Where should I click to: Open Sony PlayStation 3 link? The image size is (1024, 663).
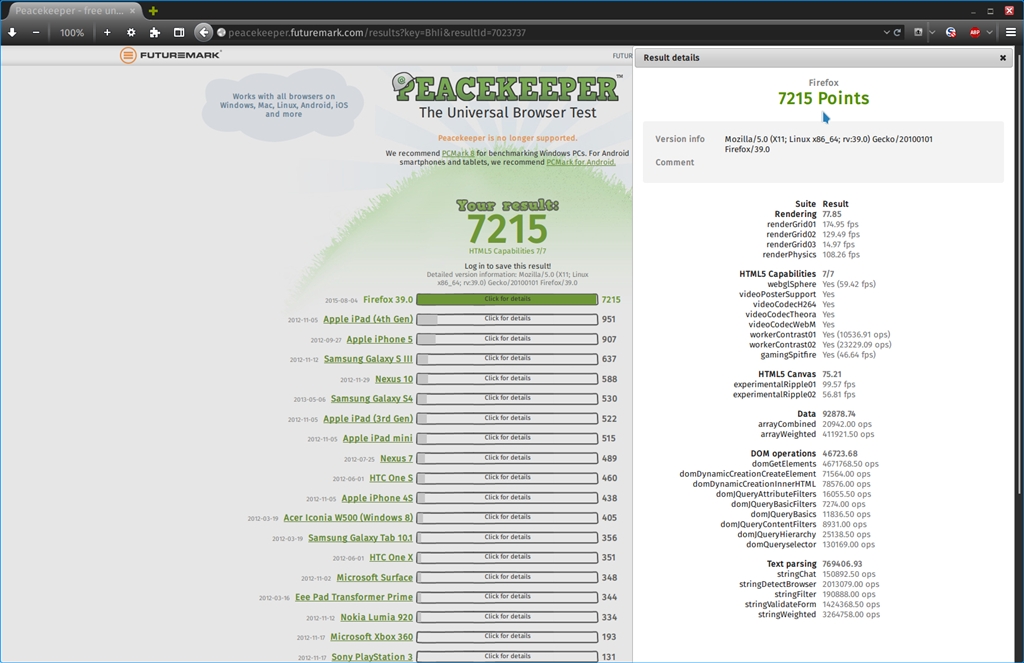click(x=372, y=656)
